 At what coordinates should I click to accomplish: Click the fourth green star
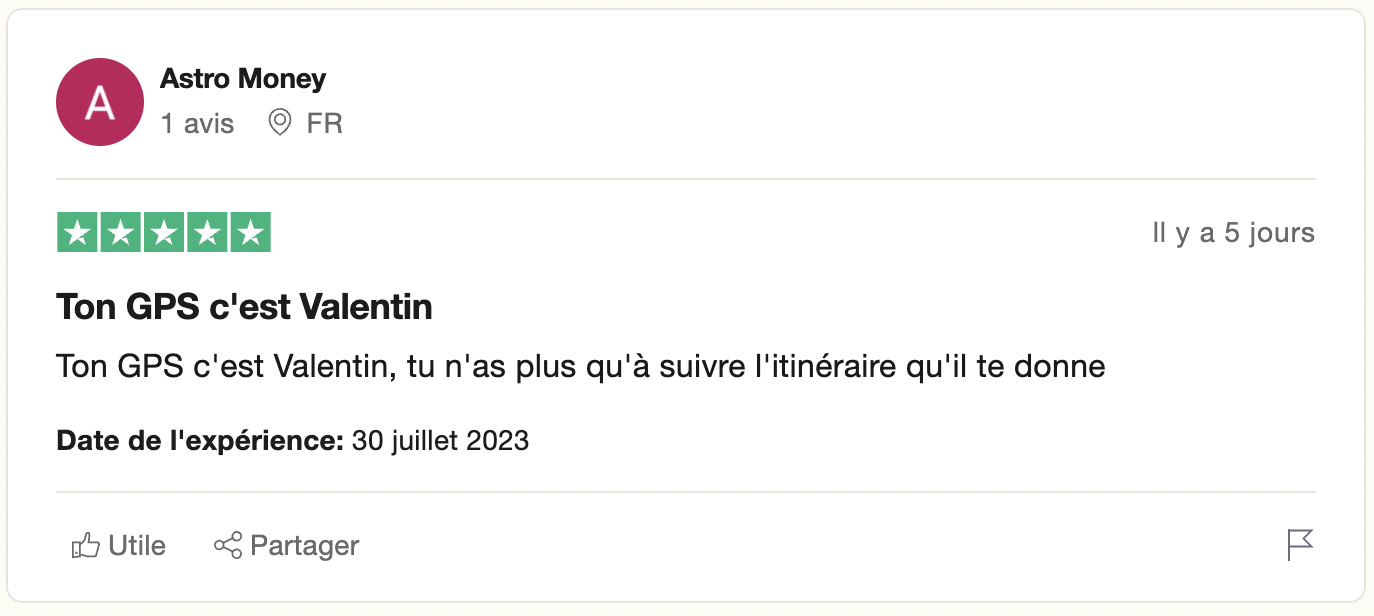(x=207, y=233)
